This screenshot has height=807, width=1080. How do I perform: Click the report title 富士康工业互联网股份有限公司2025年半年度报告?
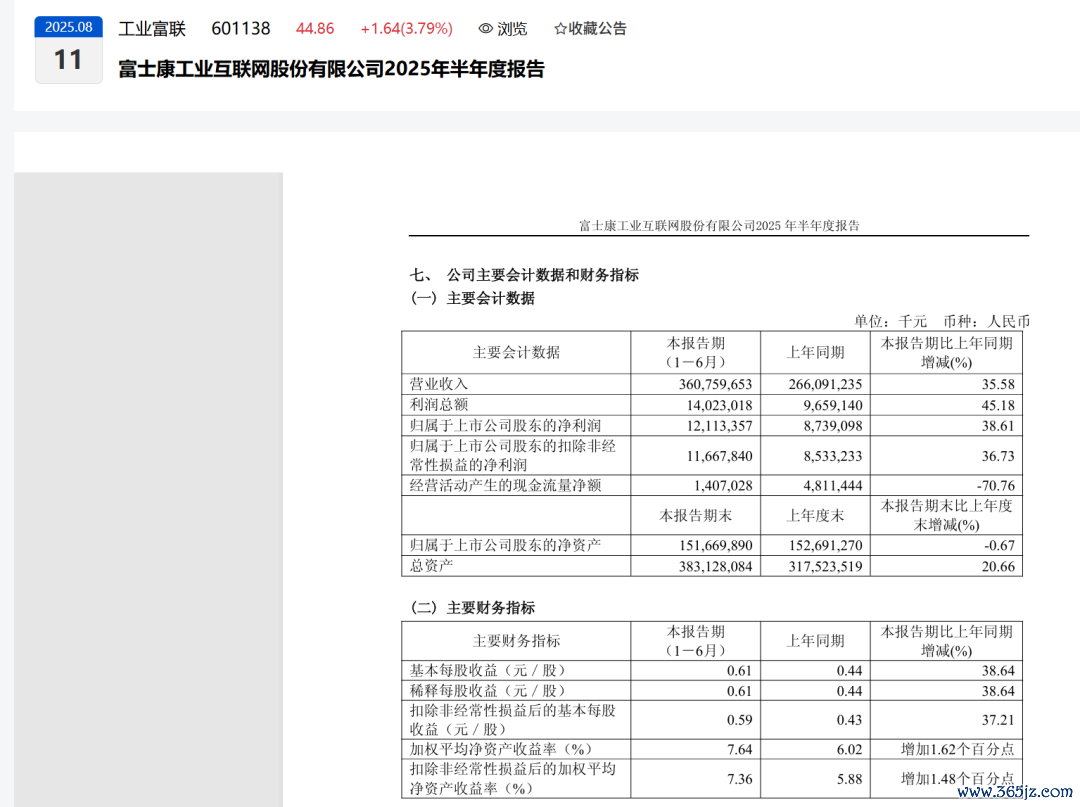tap(331, 69)
